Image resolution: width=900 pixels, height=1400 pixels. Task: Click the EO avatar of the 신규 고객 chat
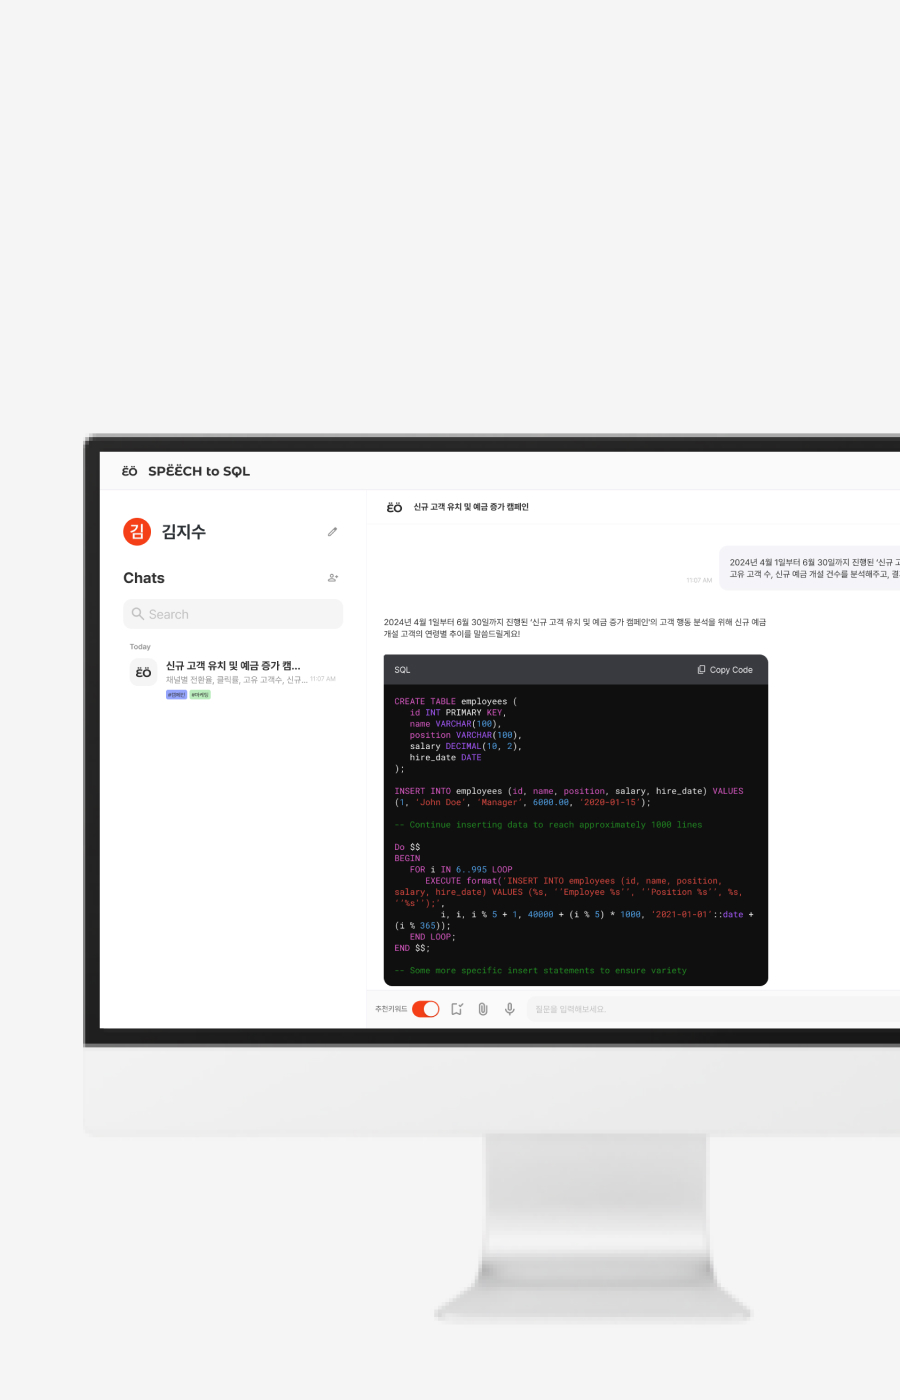click(143, 673)
